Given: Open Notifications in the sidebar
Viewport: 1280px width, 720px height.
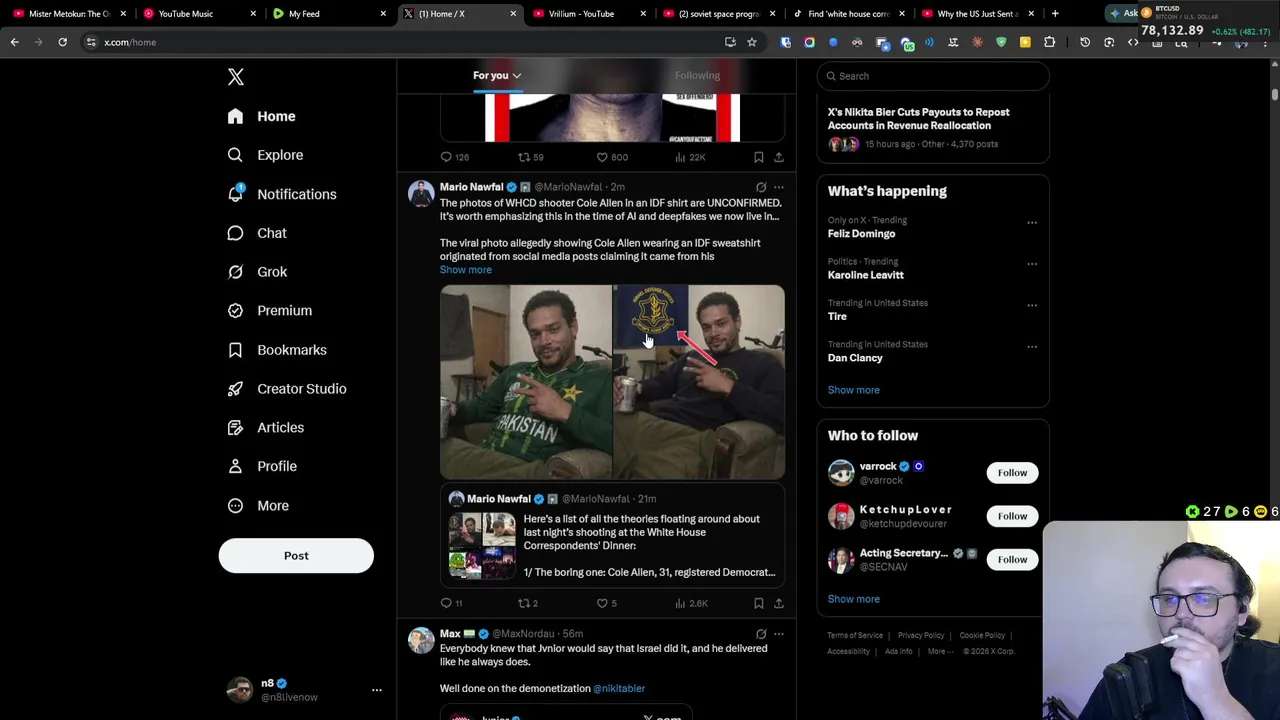Looking at the screenshot, I should pos(282,194).
